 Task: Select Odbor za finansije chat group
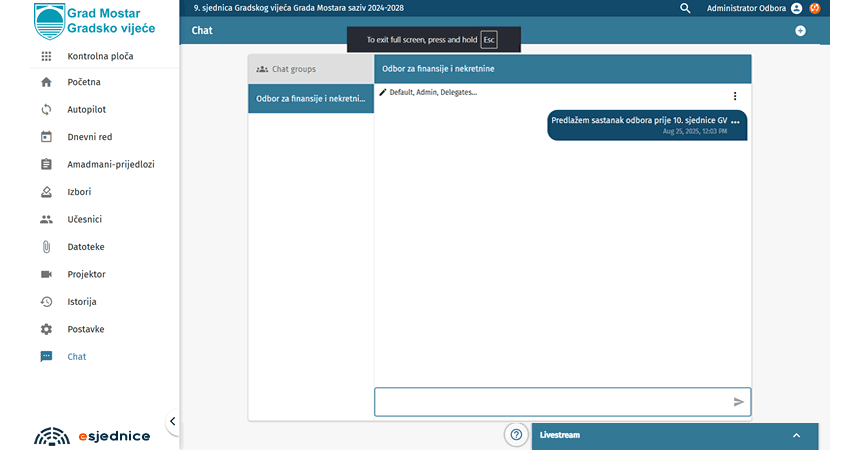(311, 99)
